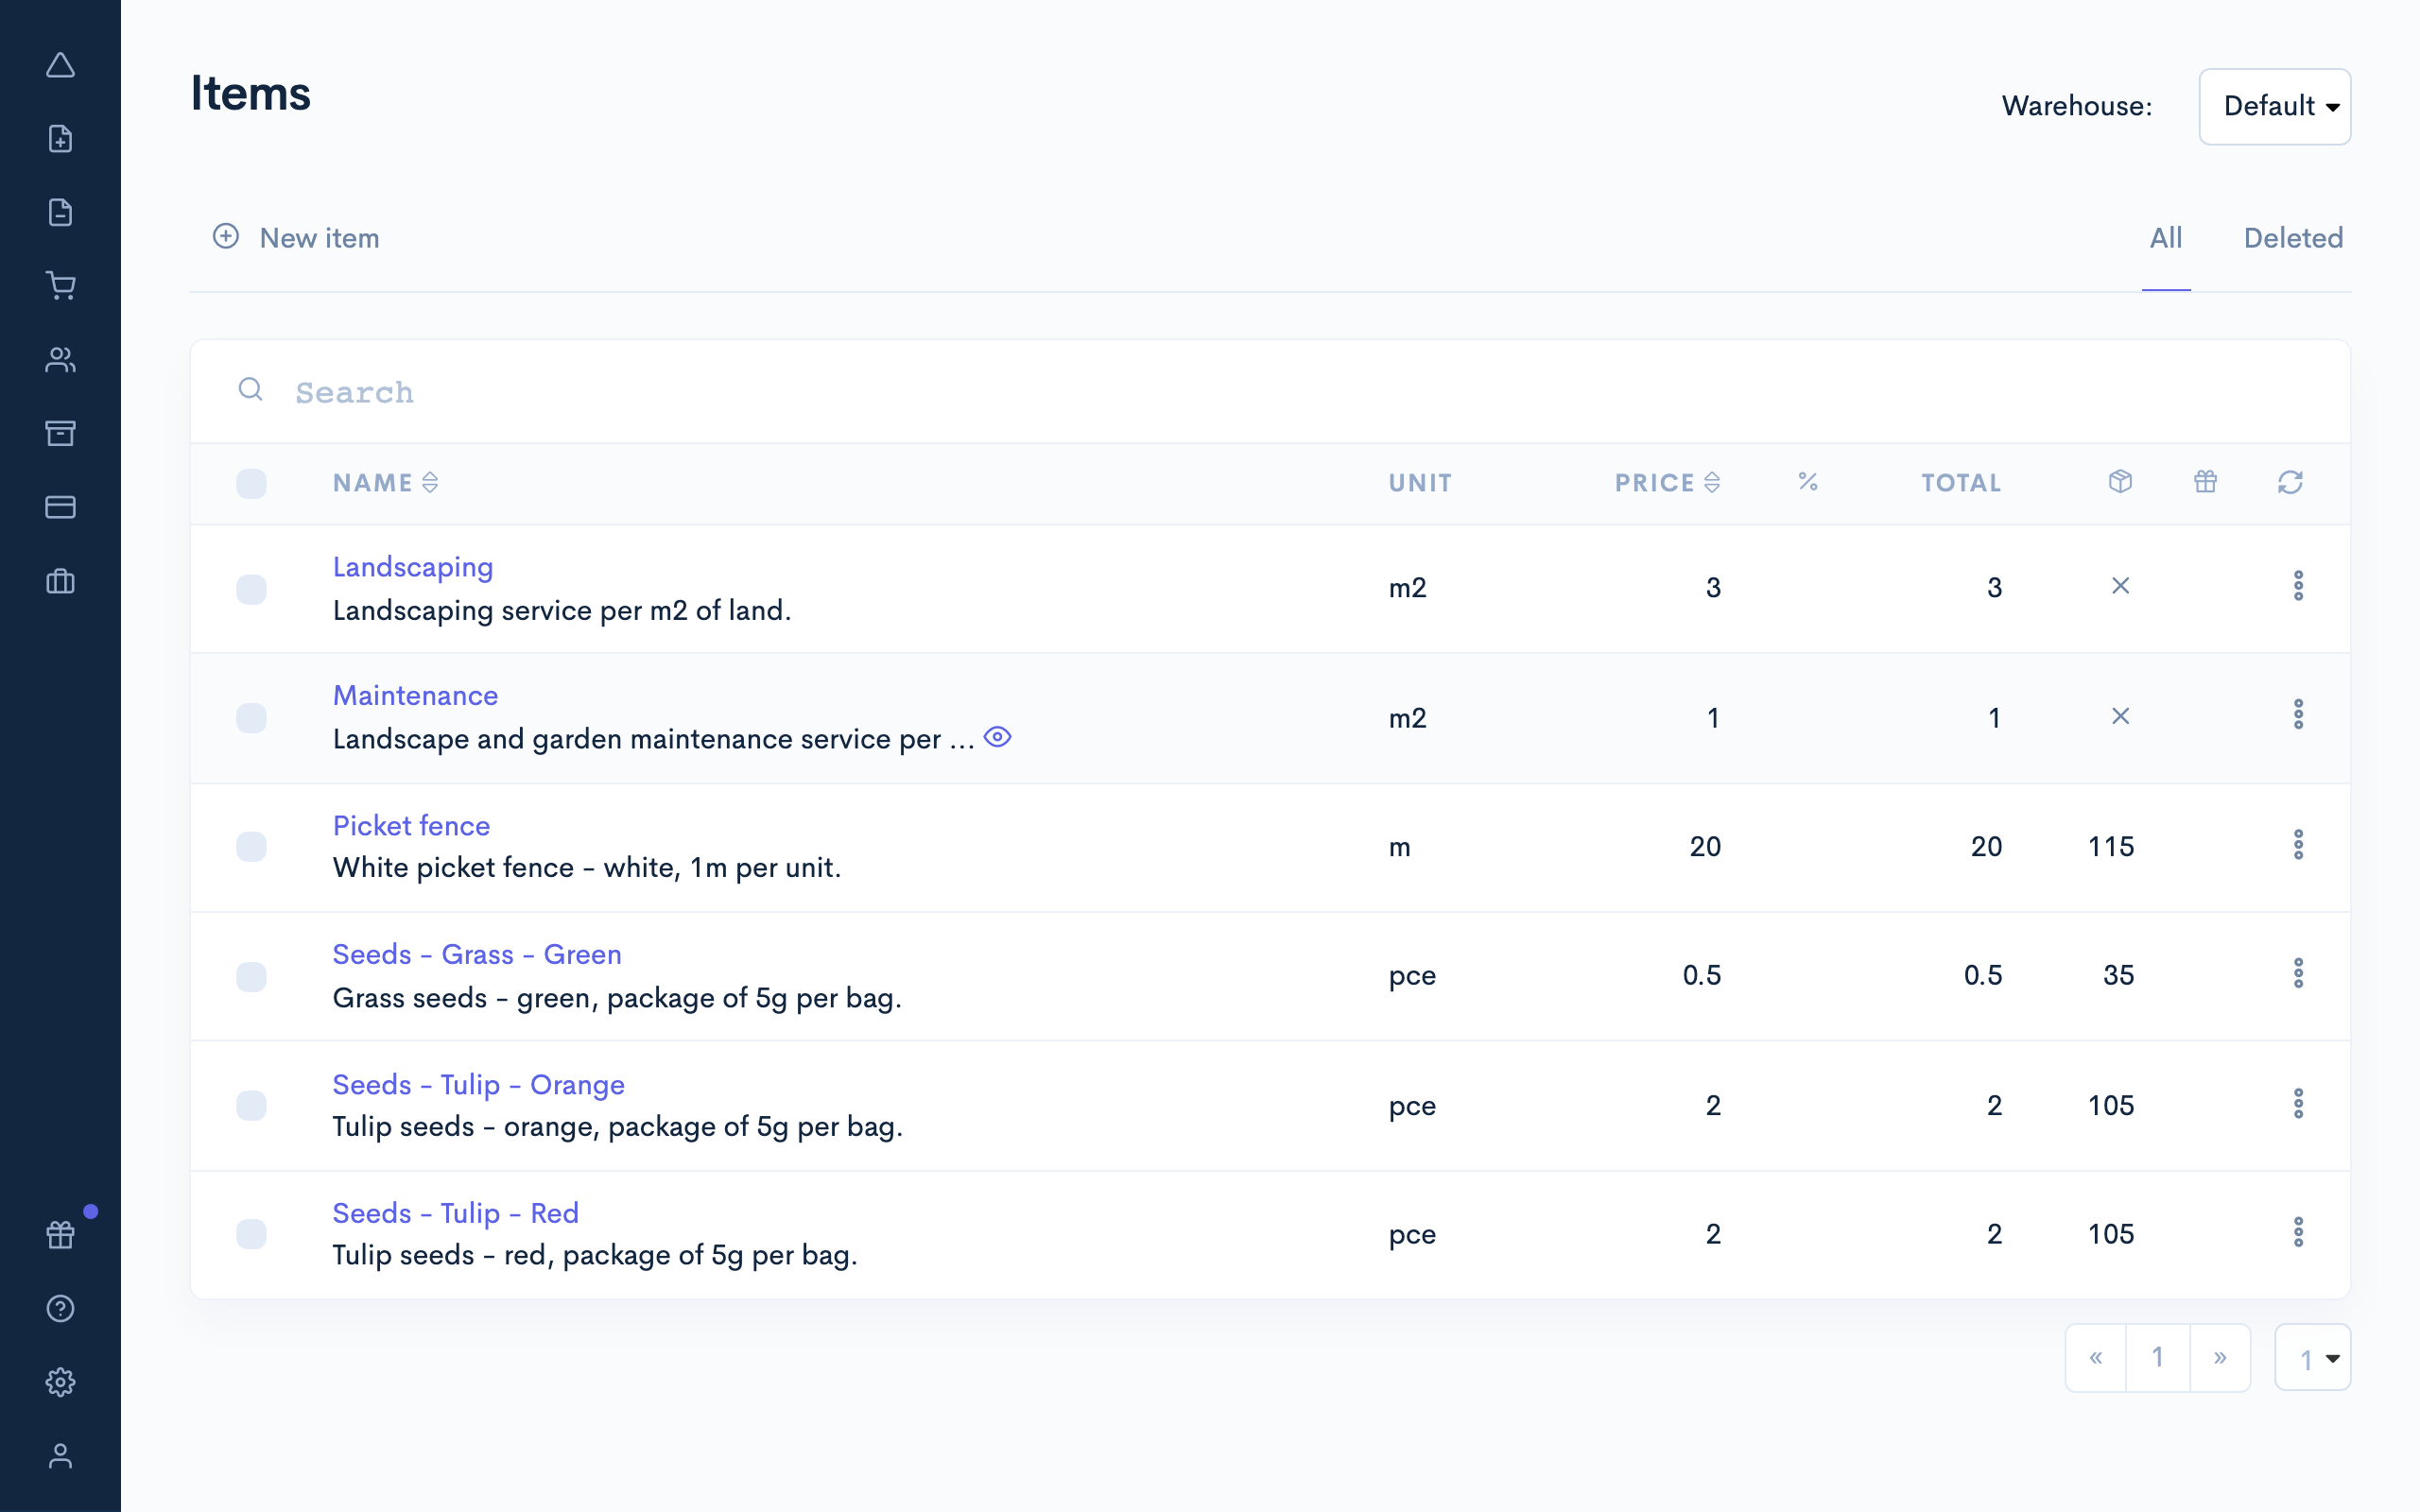Tick the Seeds - Tulip - Red checkbox
This screenshot has width=2420, height=1512.
251,1234
